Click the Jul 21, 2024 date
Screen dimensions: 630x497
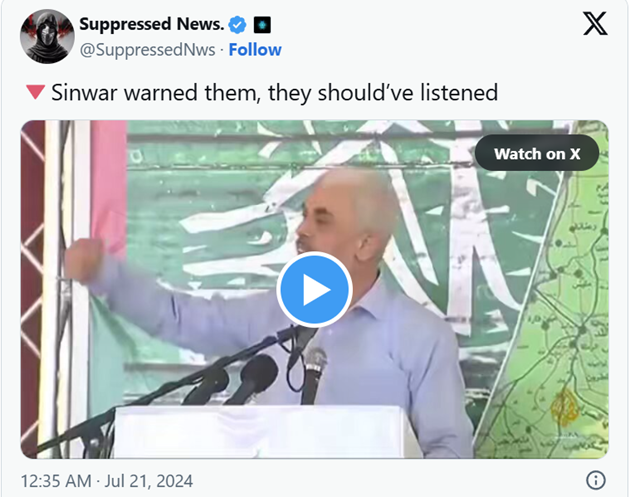(149, 481)
